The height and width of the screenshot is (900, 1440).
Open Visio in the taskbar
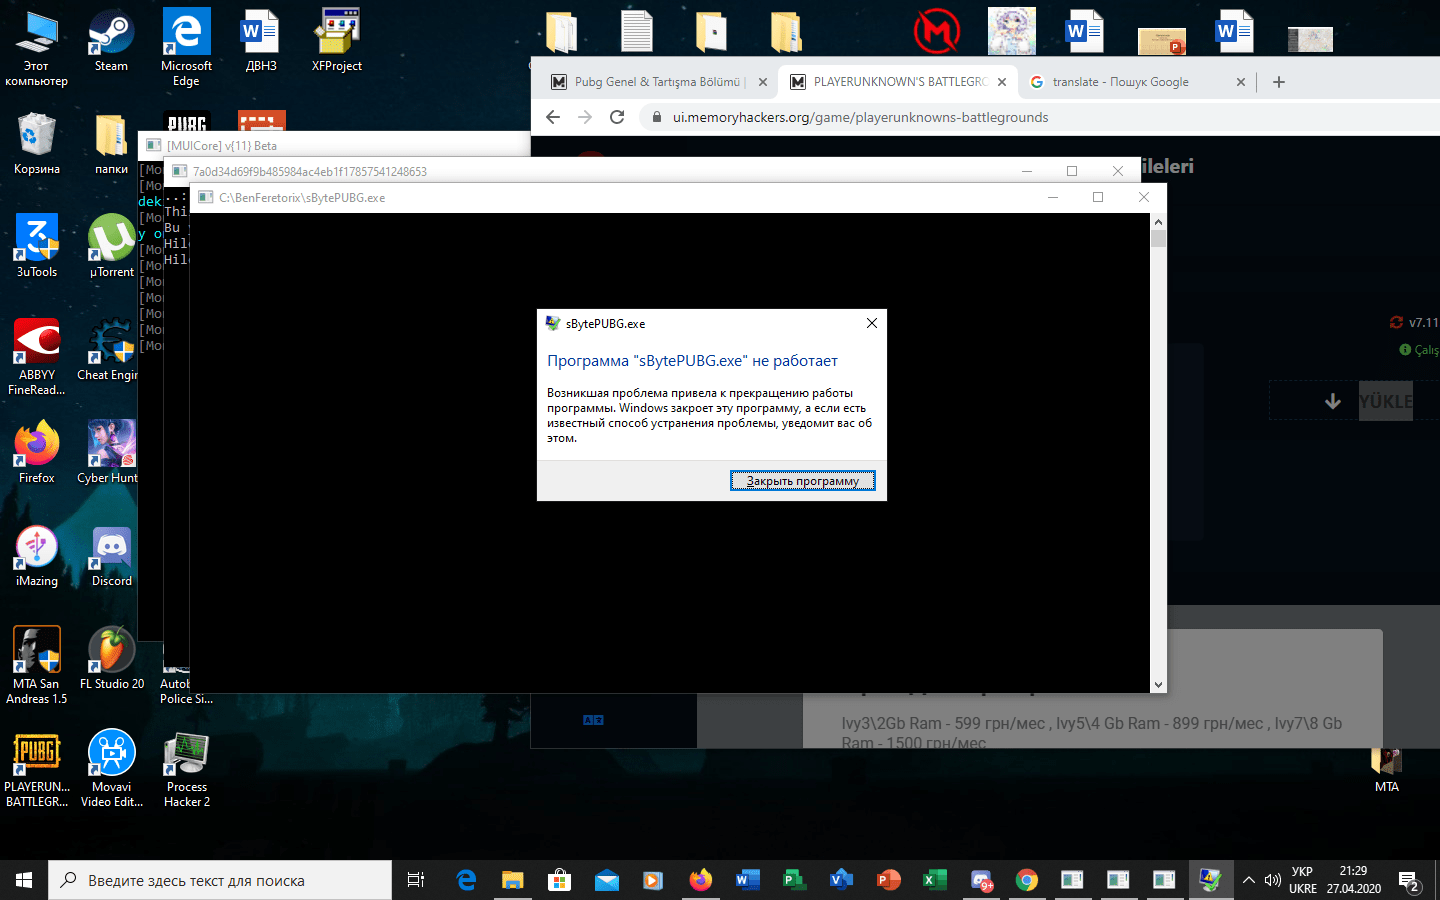[841, 880]
